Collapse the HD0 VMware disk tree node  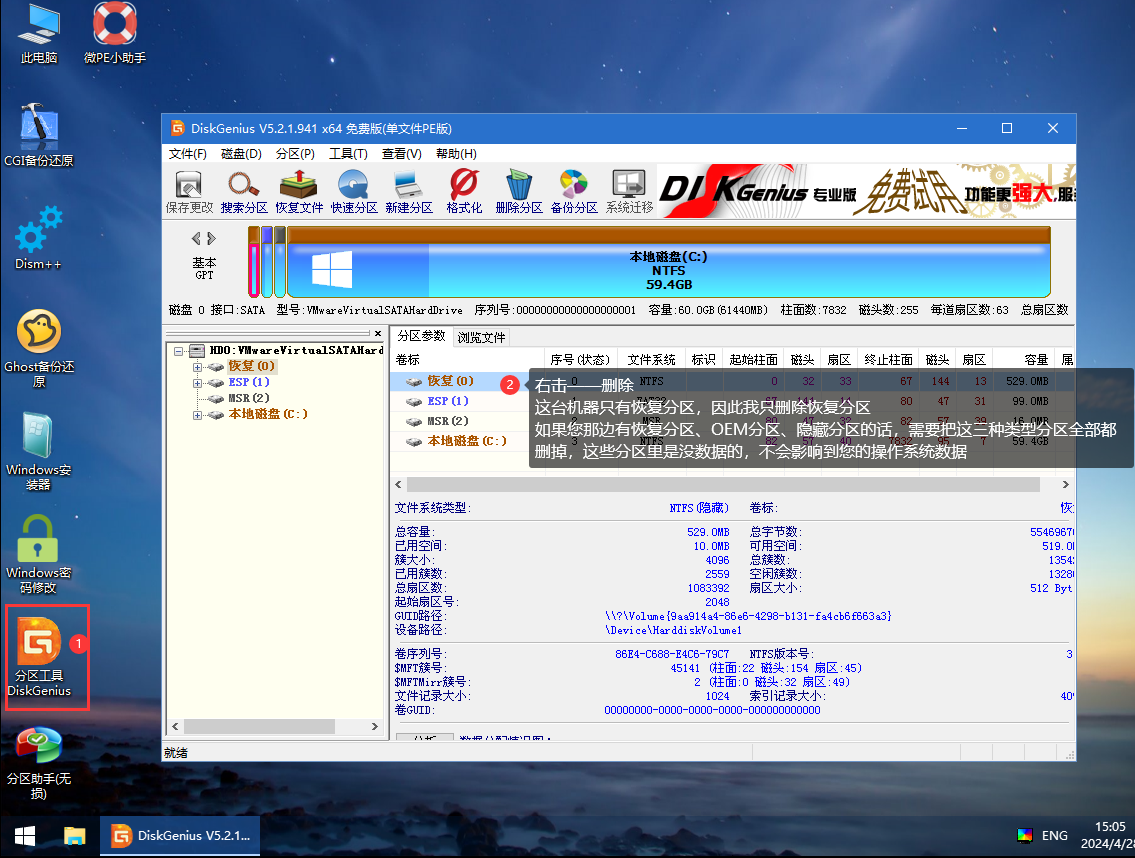[179, 351]
